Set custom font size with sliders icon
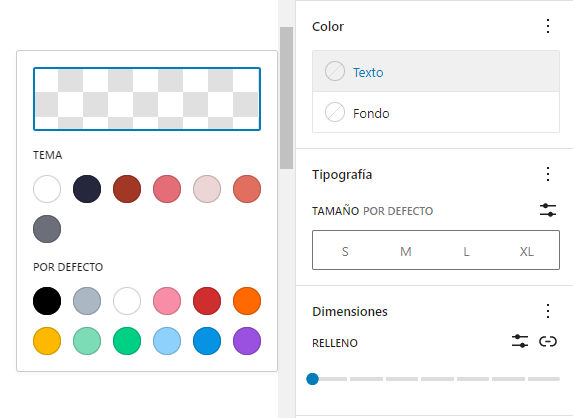Viewport: 573px width, 418px height. [547, 210]
